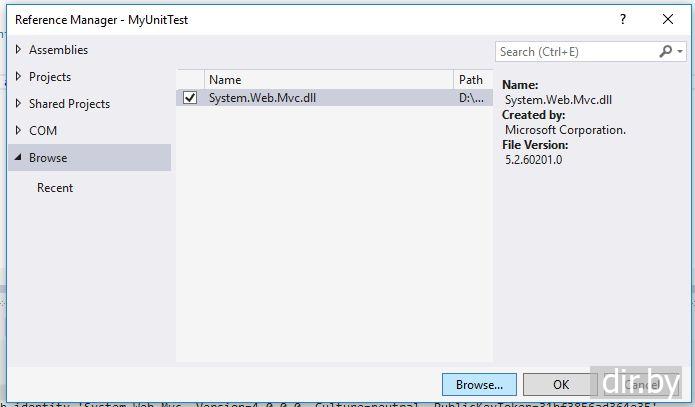Screen dimensions: 695x407
Task: Select the COM category
Action: coord(43,131)
